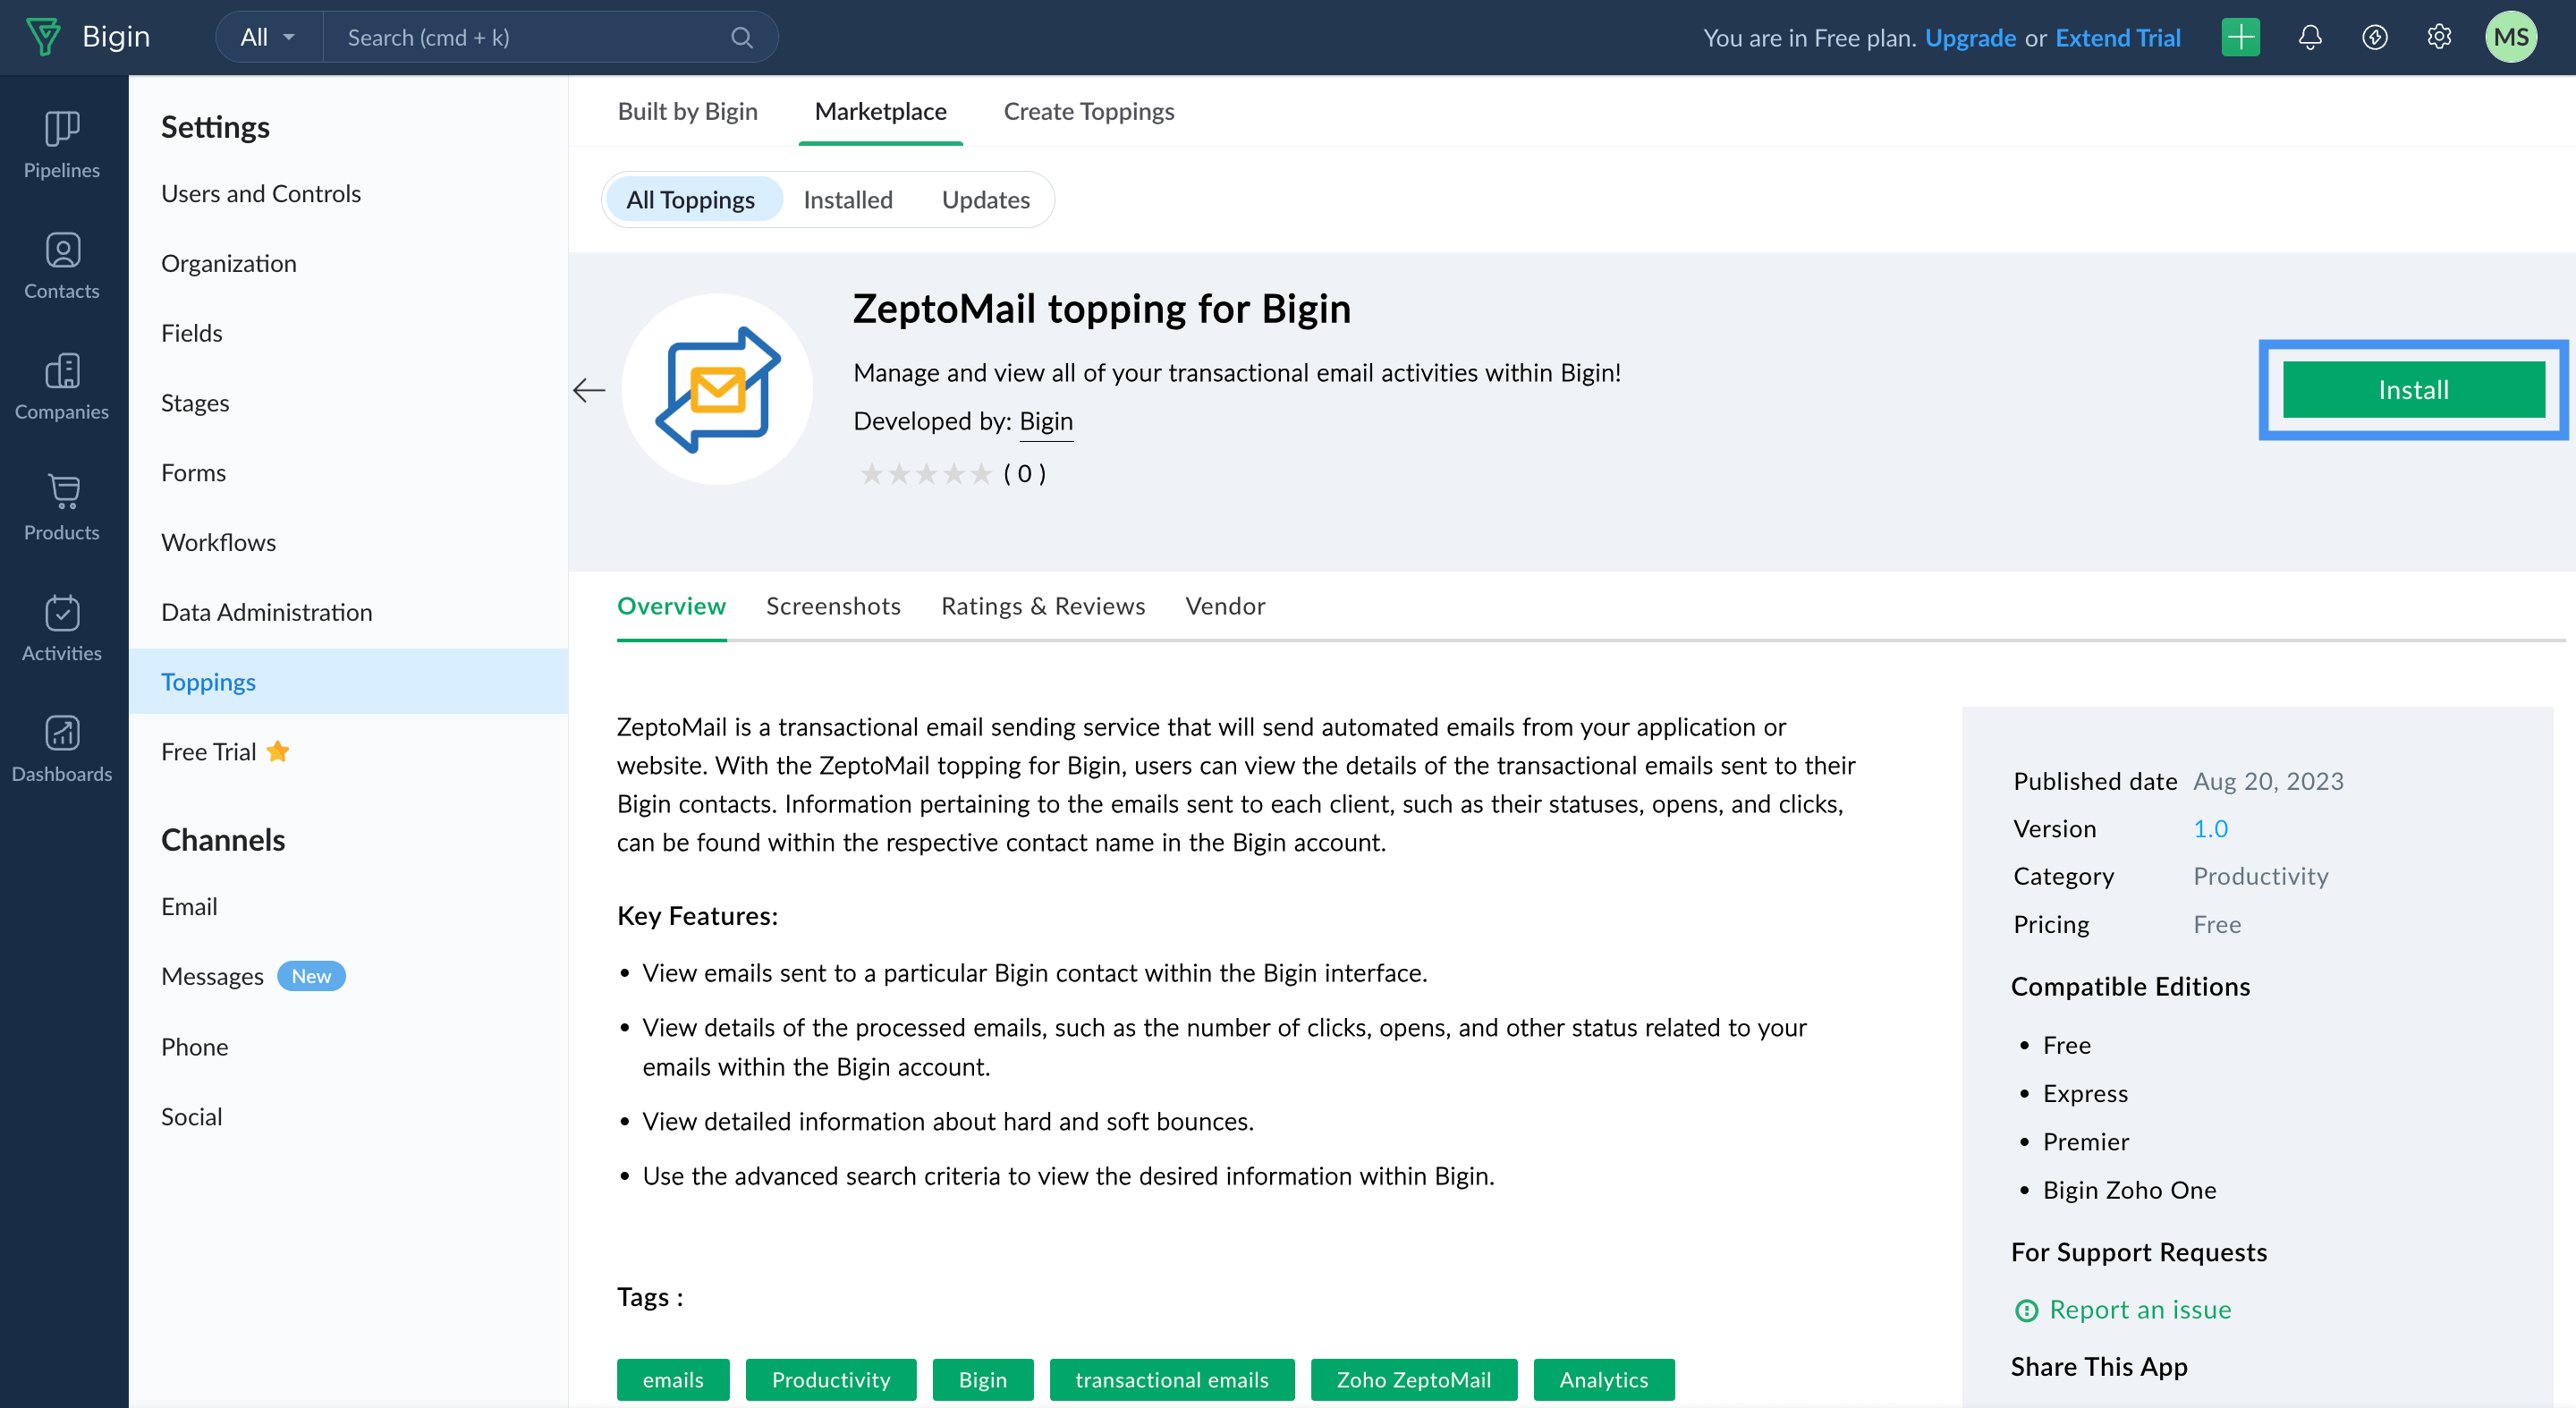2576x1408 pixels.
Task: Click the green plus quick-create icon
Action: coord(2240,37)
